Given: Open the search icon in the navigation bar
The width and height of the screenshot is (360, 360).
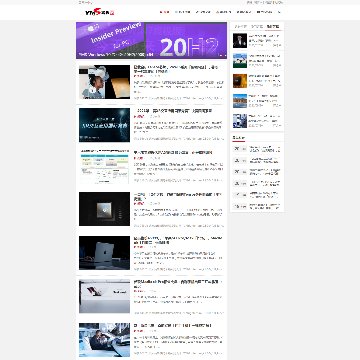Looking at the screenshot, I should (x=279, y=12).
